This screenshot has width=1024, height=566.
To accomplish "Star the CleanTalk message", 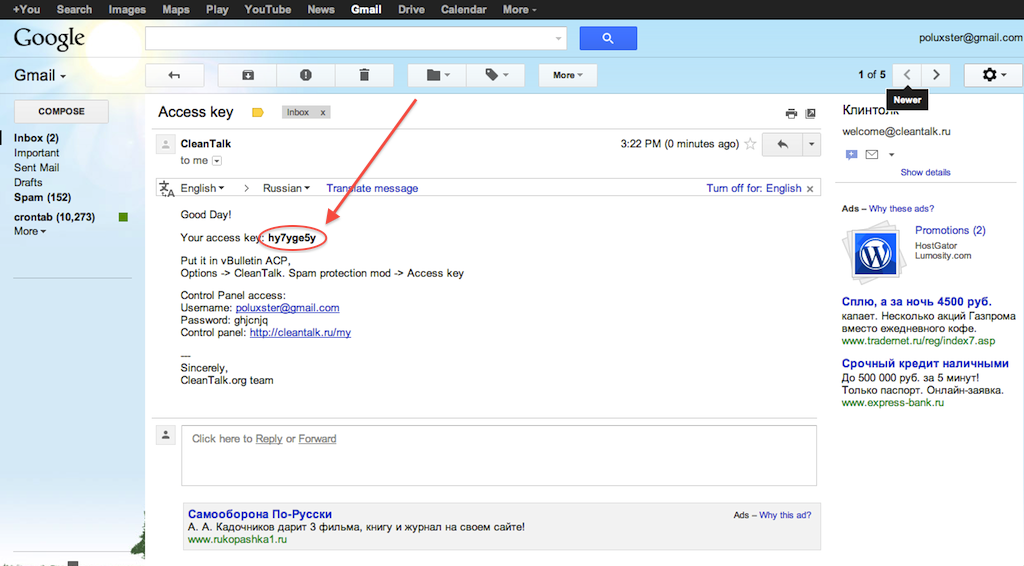I will pos(750,144).
